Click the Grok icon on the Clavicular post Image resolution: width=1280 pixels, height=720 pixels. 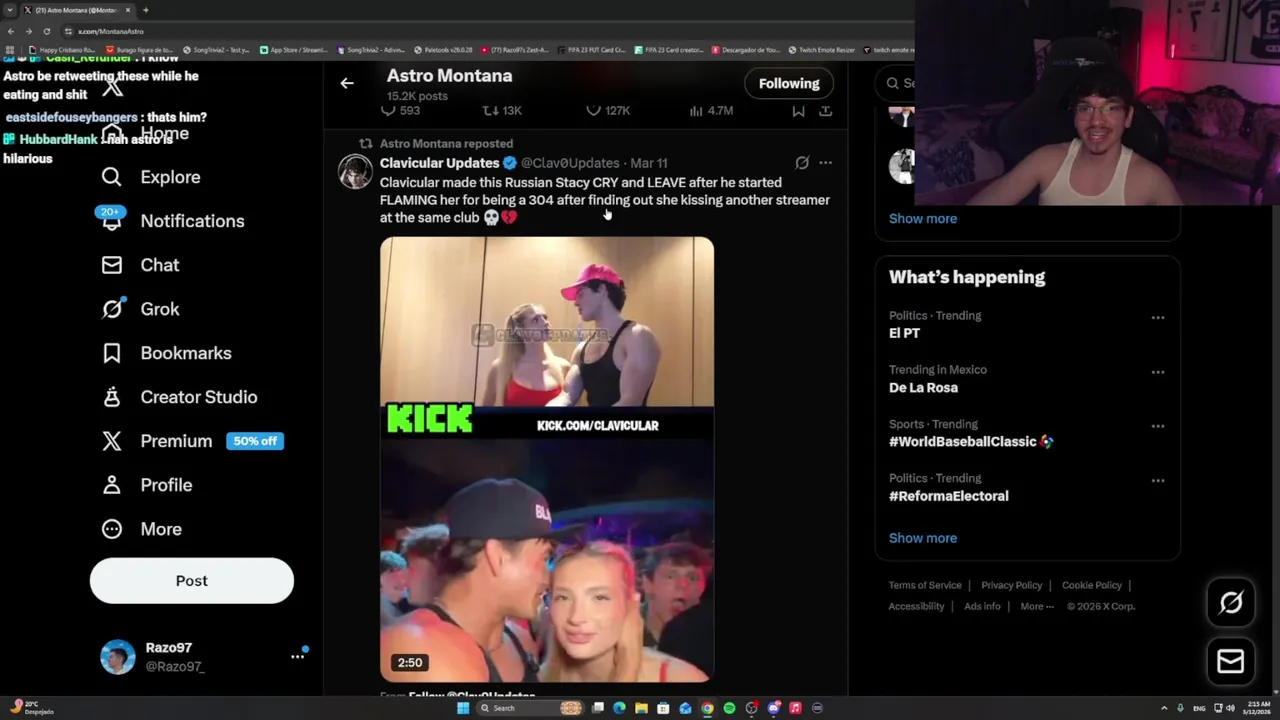click(802, 162)
